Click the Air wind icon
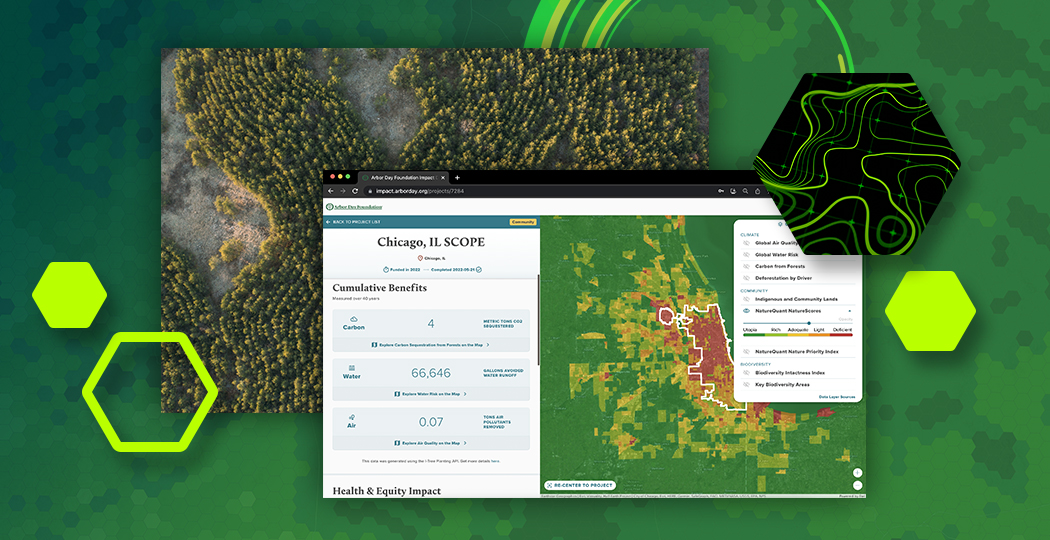This screenshot has width=1050, height=540. pyautogui.click(x=352, y=417)
